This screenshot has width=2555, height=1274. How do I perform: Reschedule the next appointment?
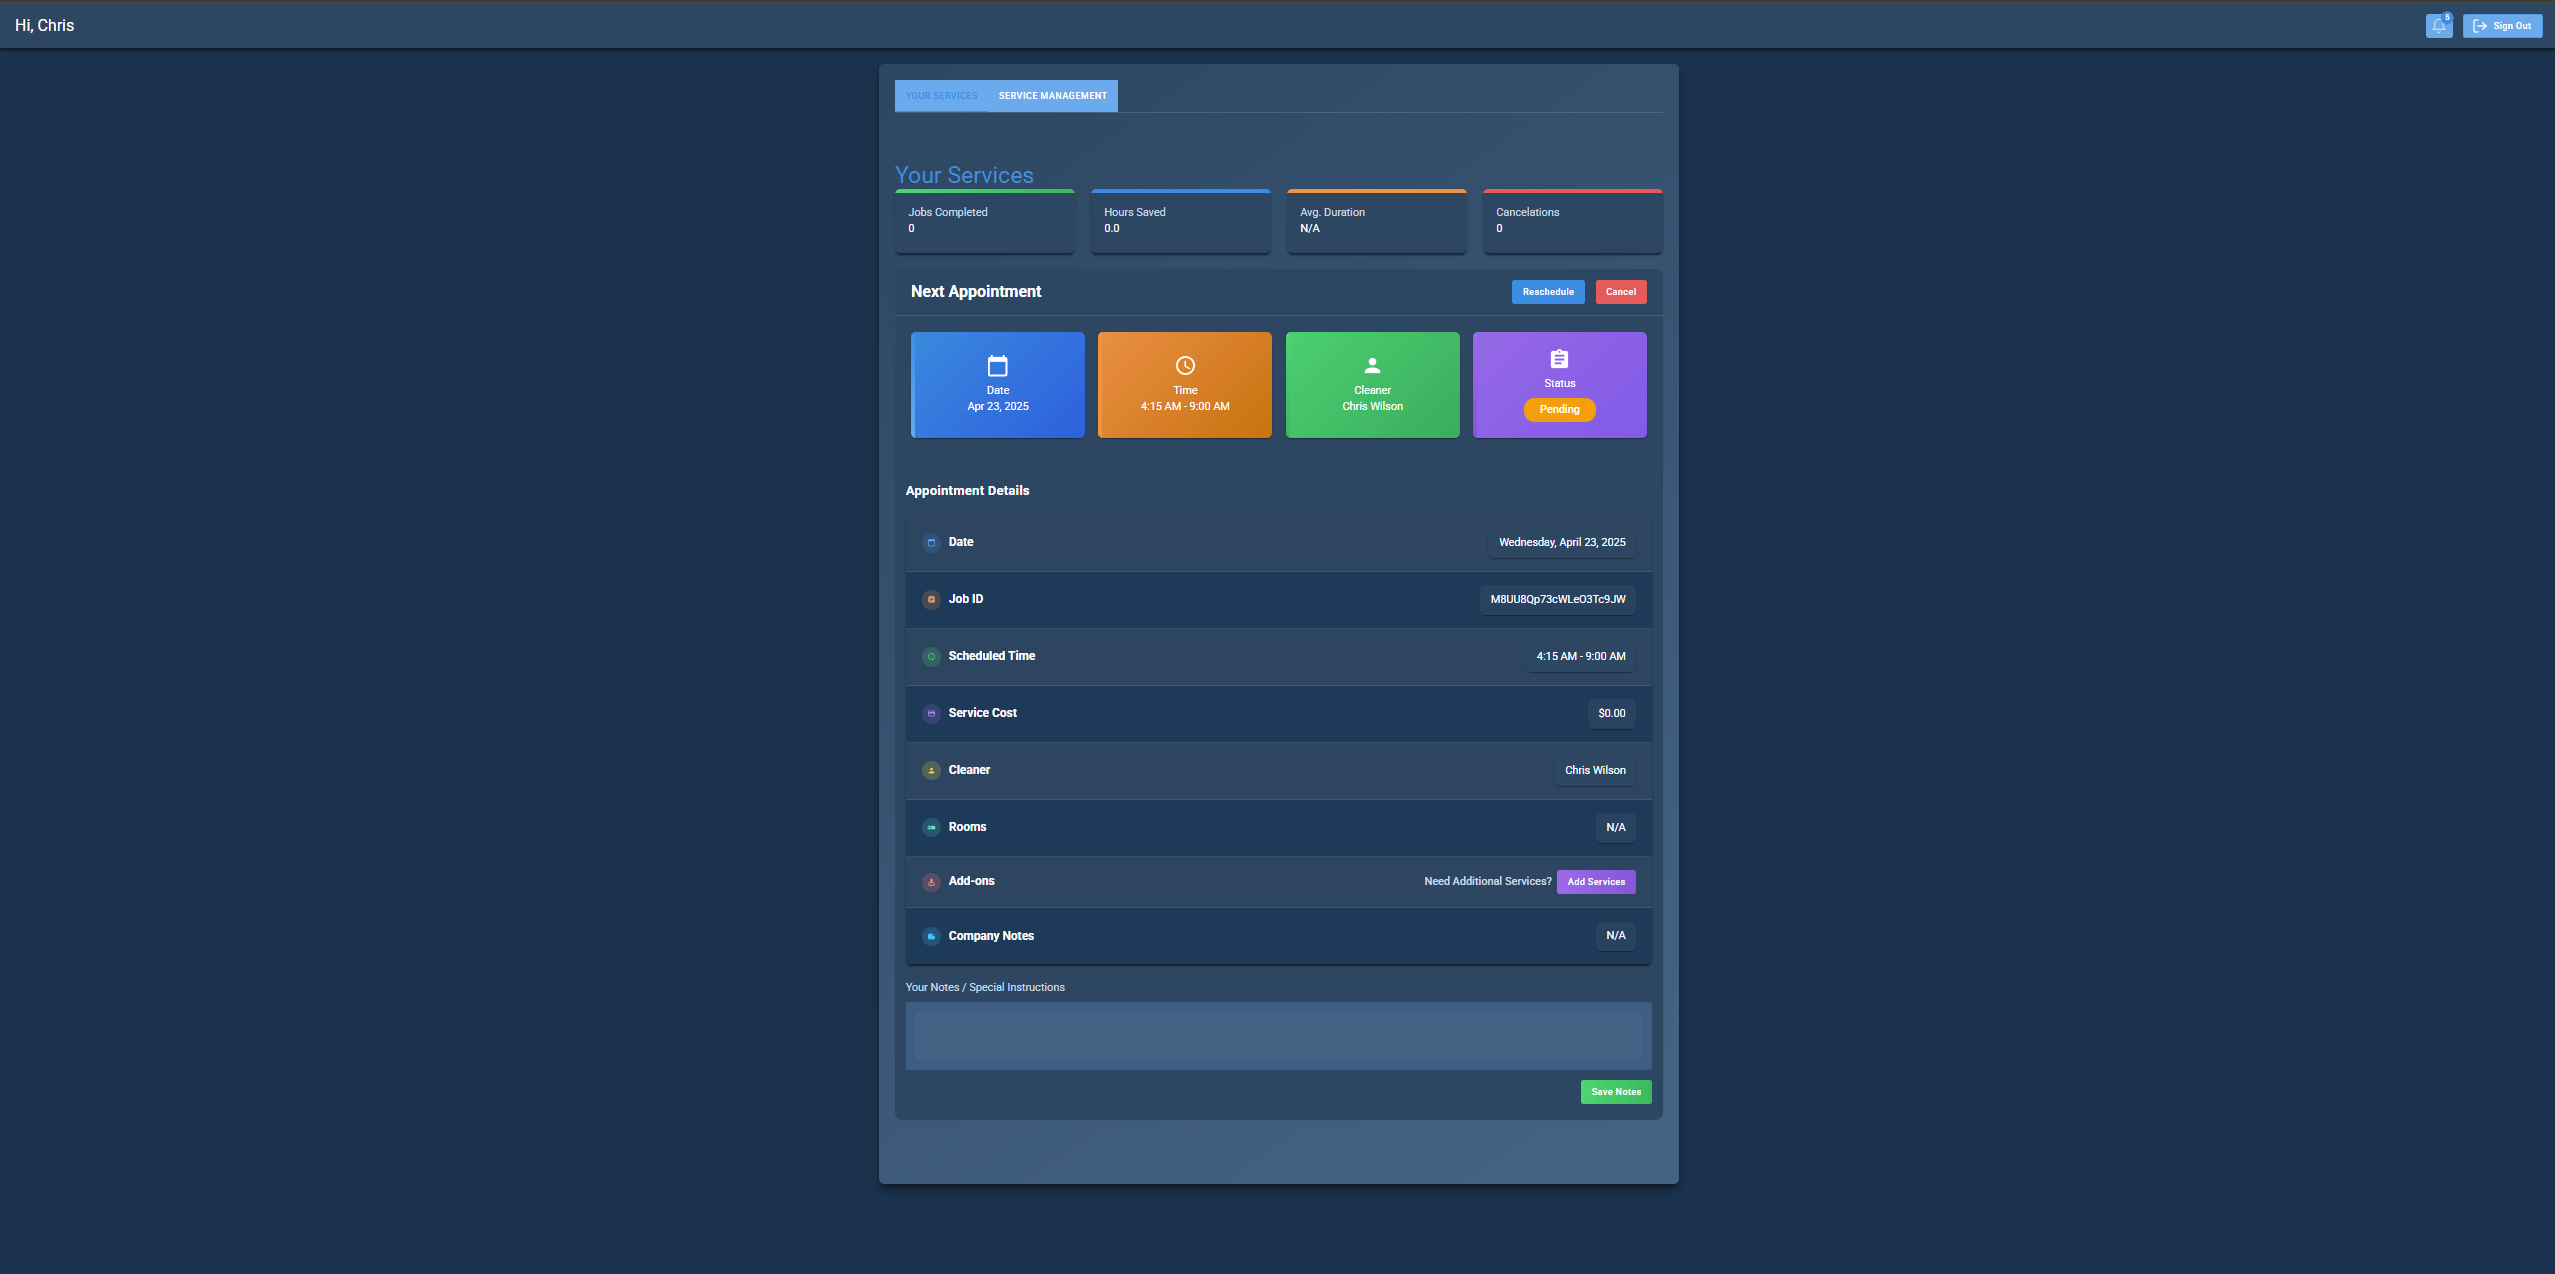pos(1547,292)
